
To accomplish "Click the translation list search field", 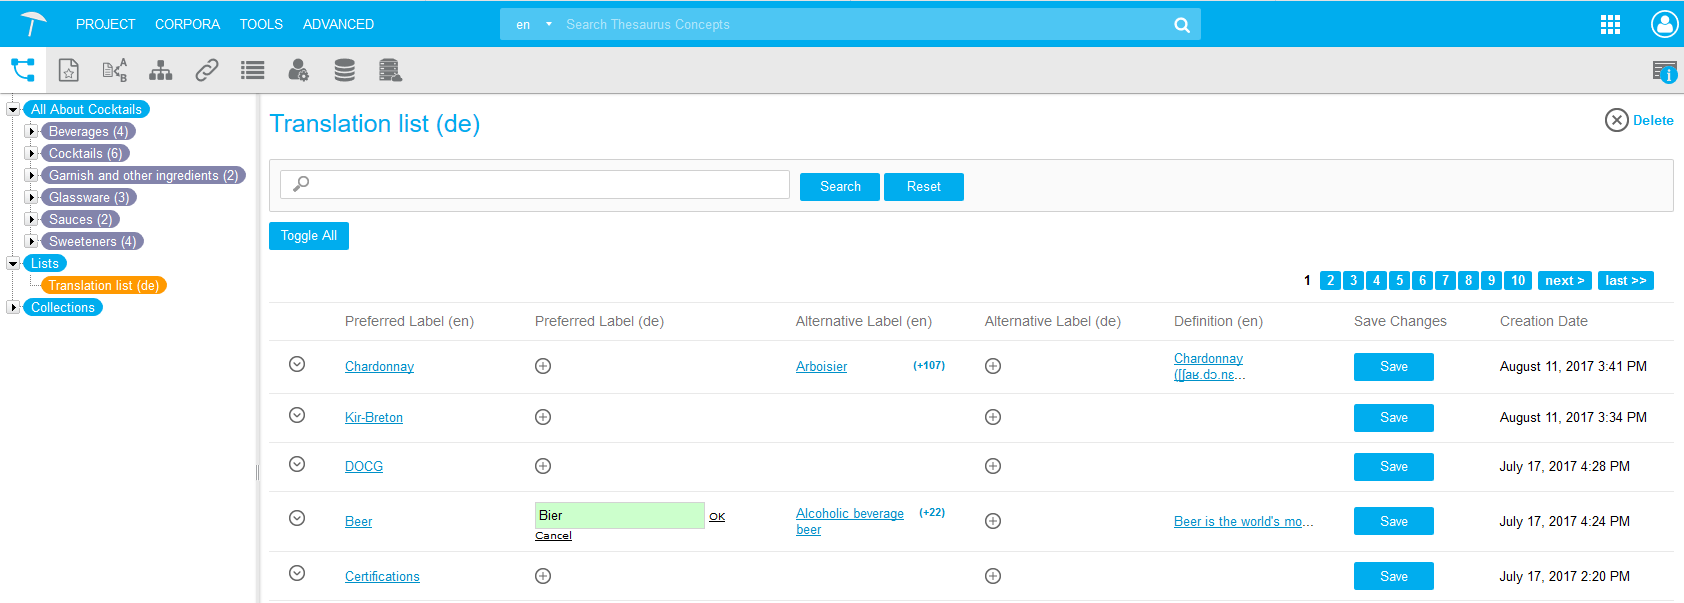I will 535,185.
